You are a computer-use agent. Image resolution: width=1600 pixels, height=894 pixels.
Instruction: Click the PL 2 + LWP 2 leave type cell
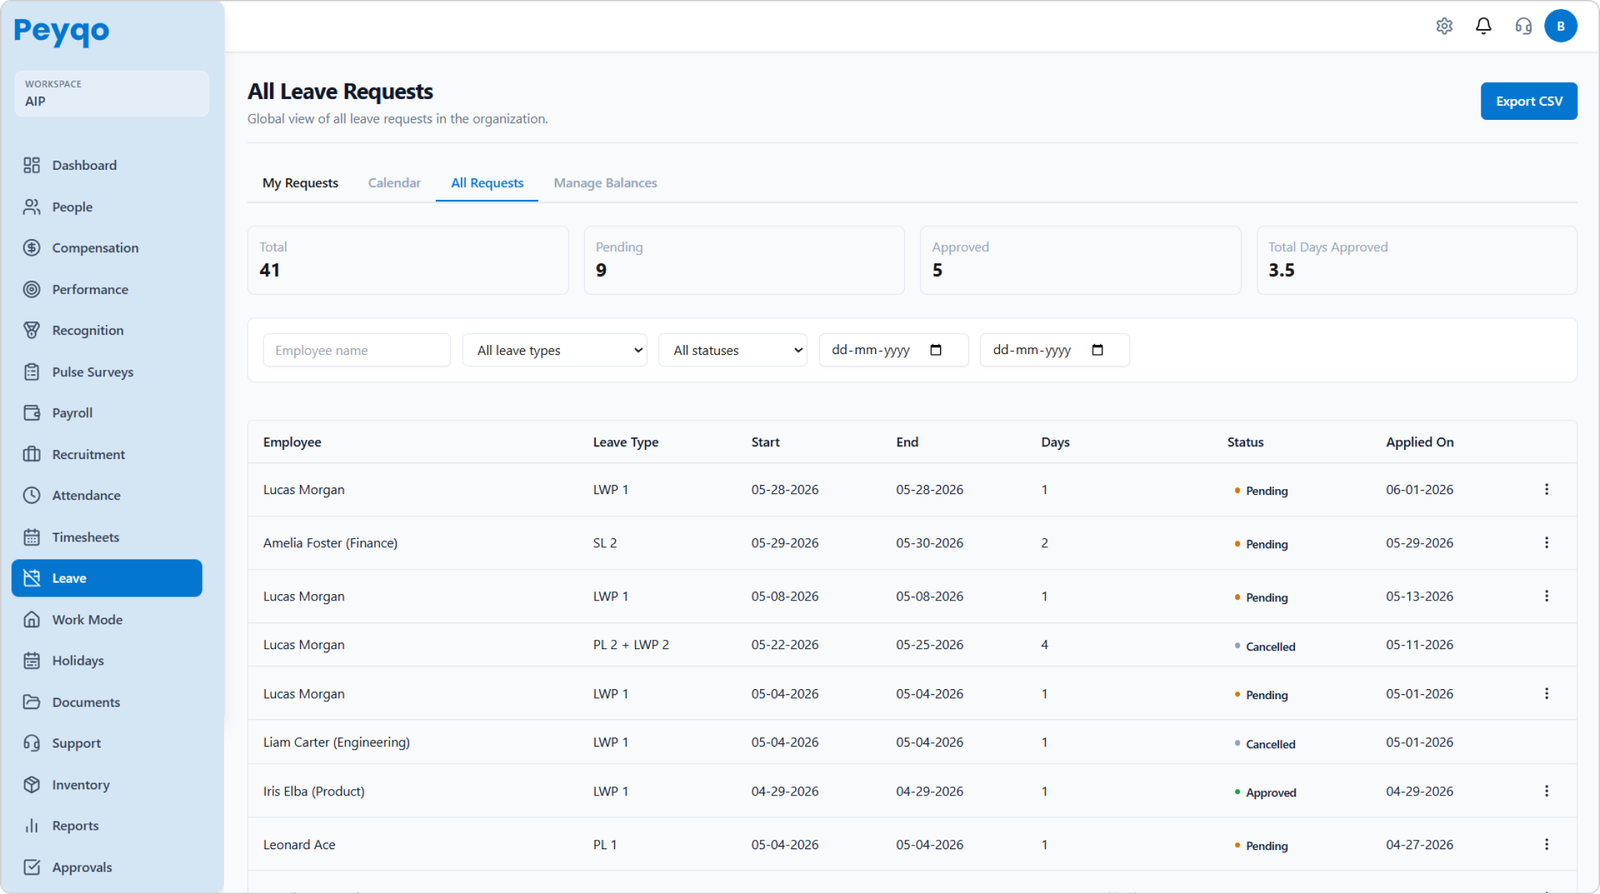tap(631, 645)
